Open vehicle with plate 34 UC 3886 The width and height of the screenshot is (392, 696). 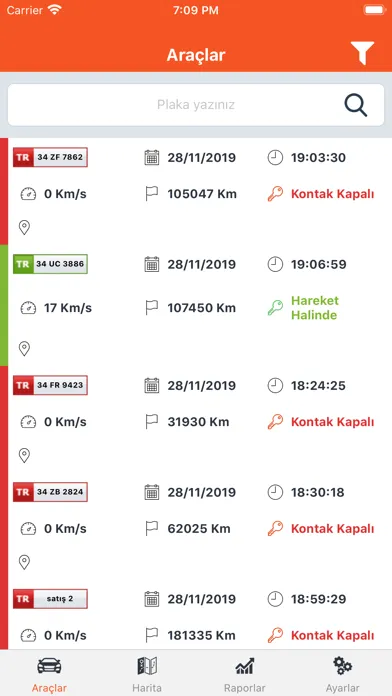50,264
